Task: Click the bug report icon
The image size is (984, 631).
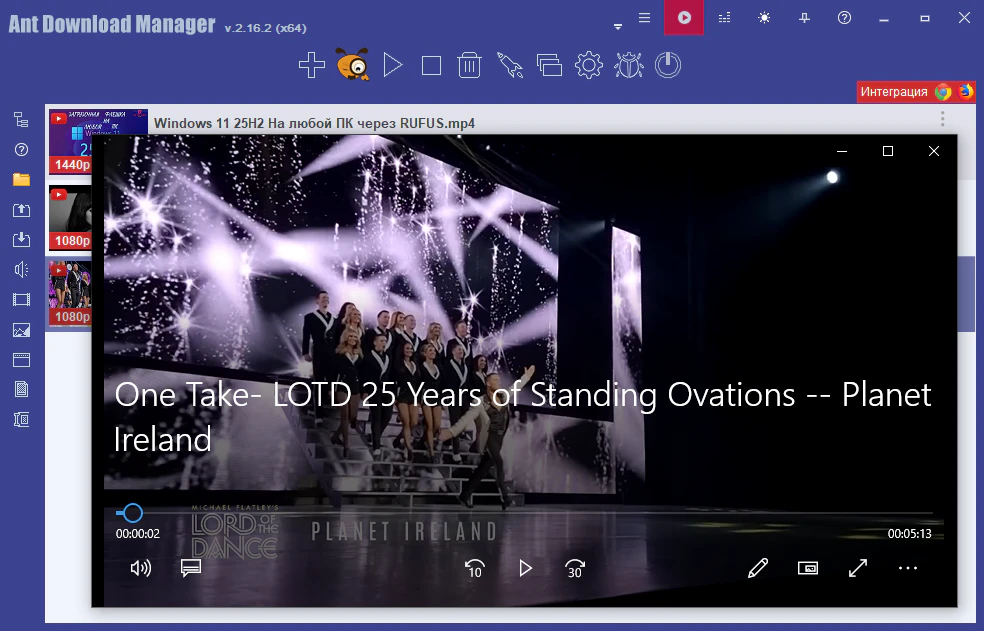Action: click(x=629, y=65)
